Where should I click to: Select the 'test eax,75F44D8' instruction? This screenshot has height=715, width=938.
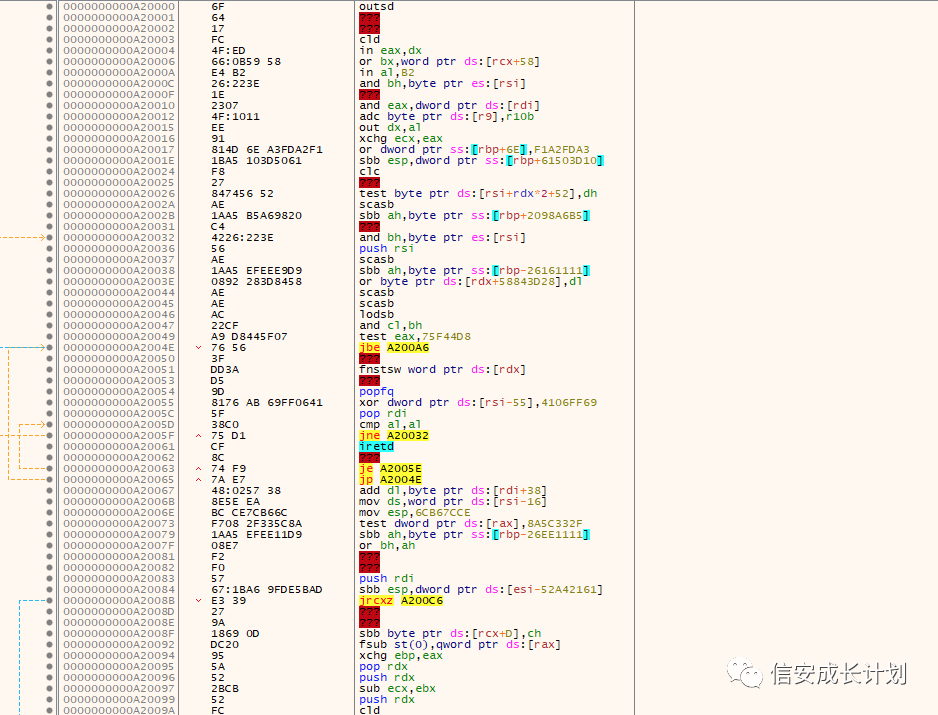pos(415,337)
